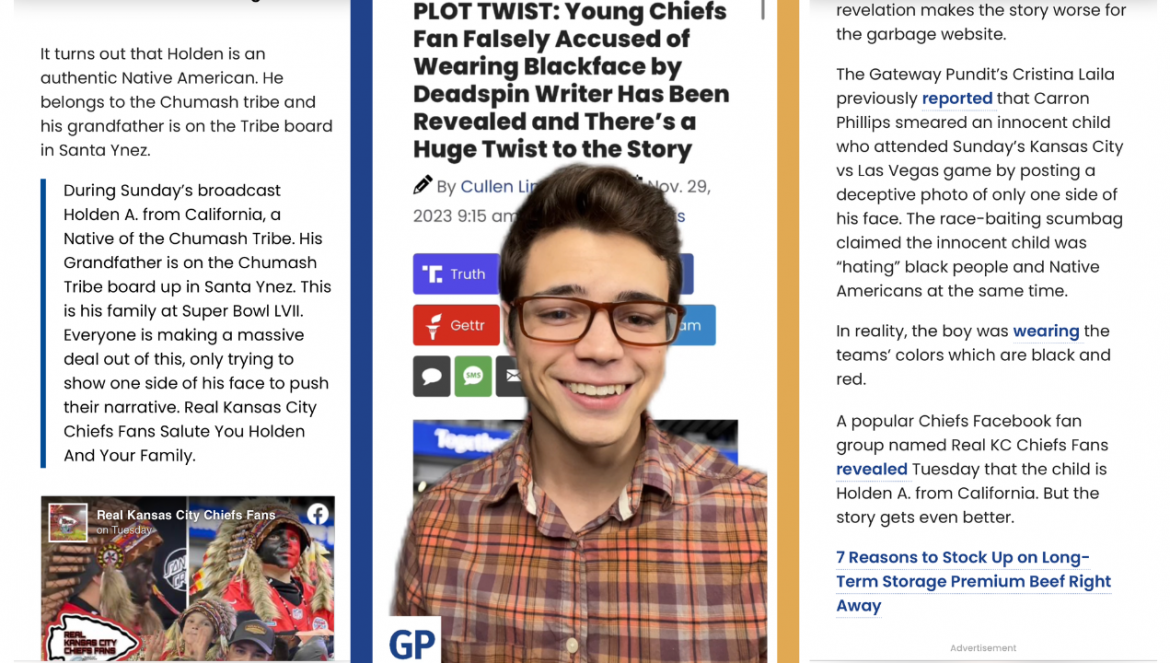Open the comments speech bubble icon
Image resolution: width=1170 pixels, height=663 pixels.
pos(431,376)
